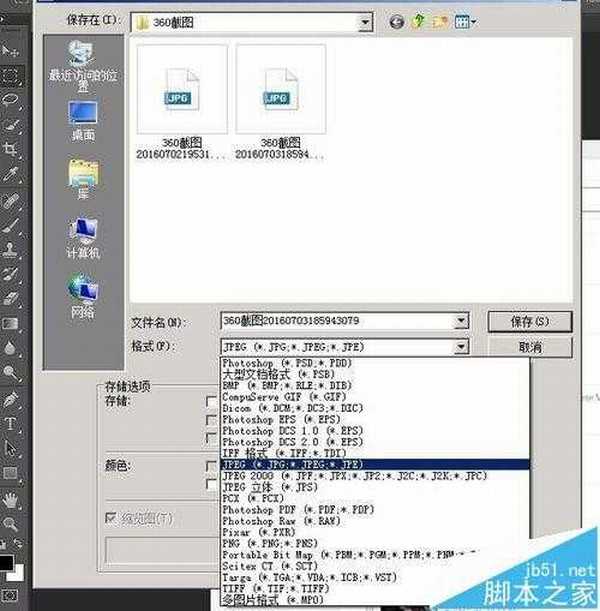
Task: Open 库 location in sidebar
Action: (83, 180)
